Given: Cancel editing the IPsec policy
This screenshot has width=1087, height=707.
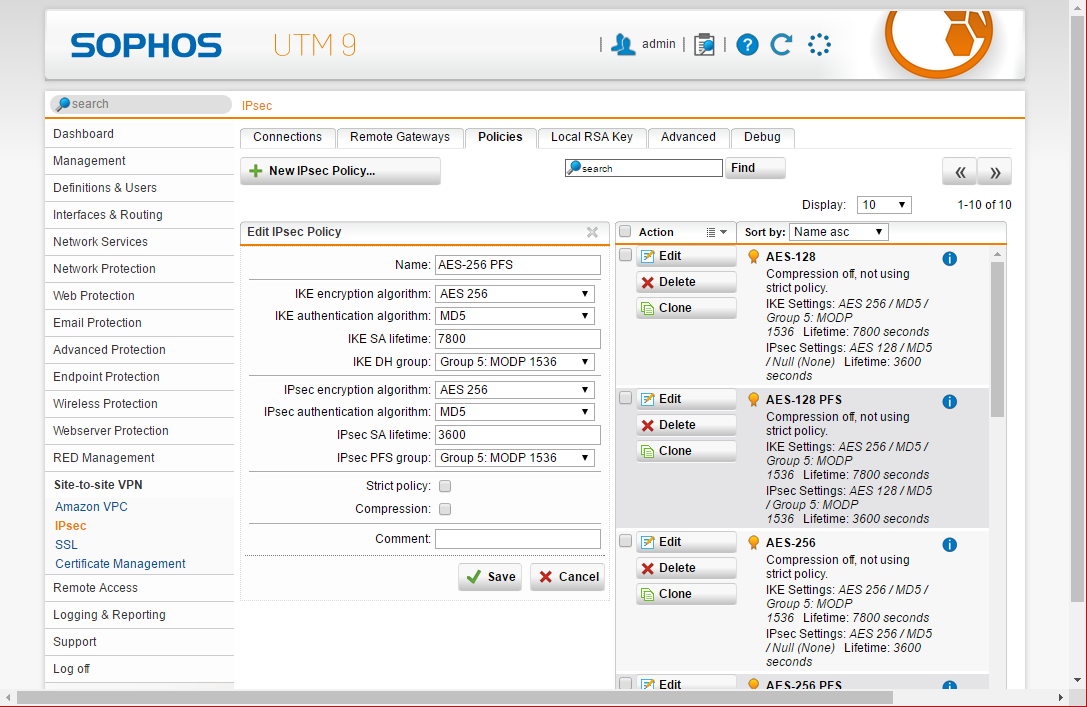Looking at the screenshot, I should click(x=568, y=577).
